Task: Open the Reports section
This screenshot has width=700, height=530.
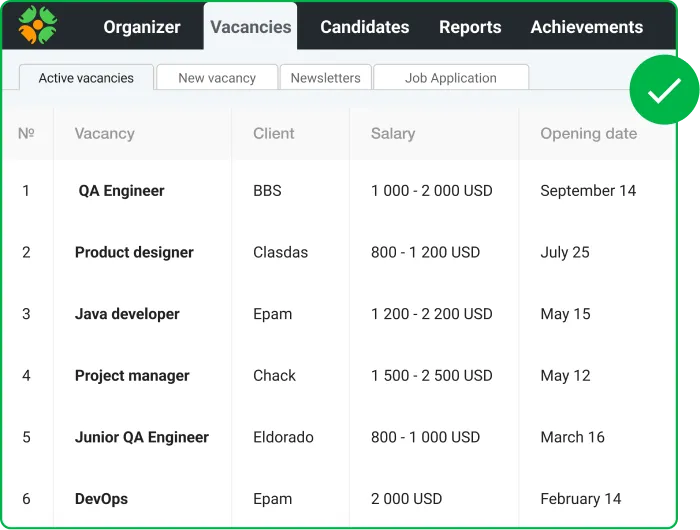Action: [x=470, y=27]
